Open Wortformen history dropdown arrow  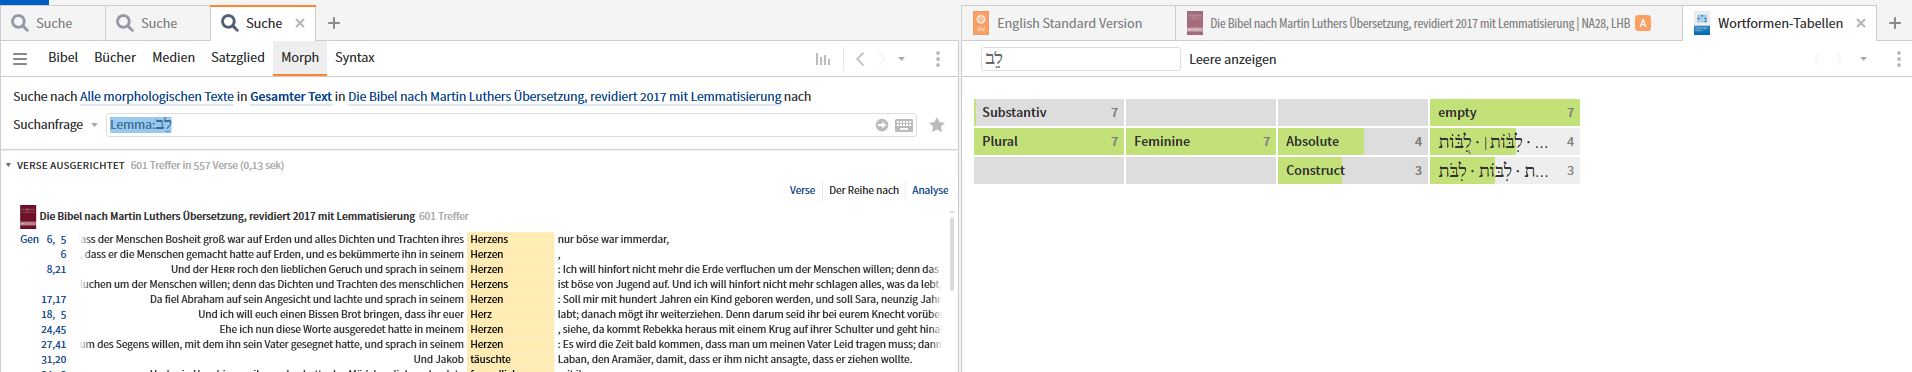click(x=1863, y=59)
